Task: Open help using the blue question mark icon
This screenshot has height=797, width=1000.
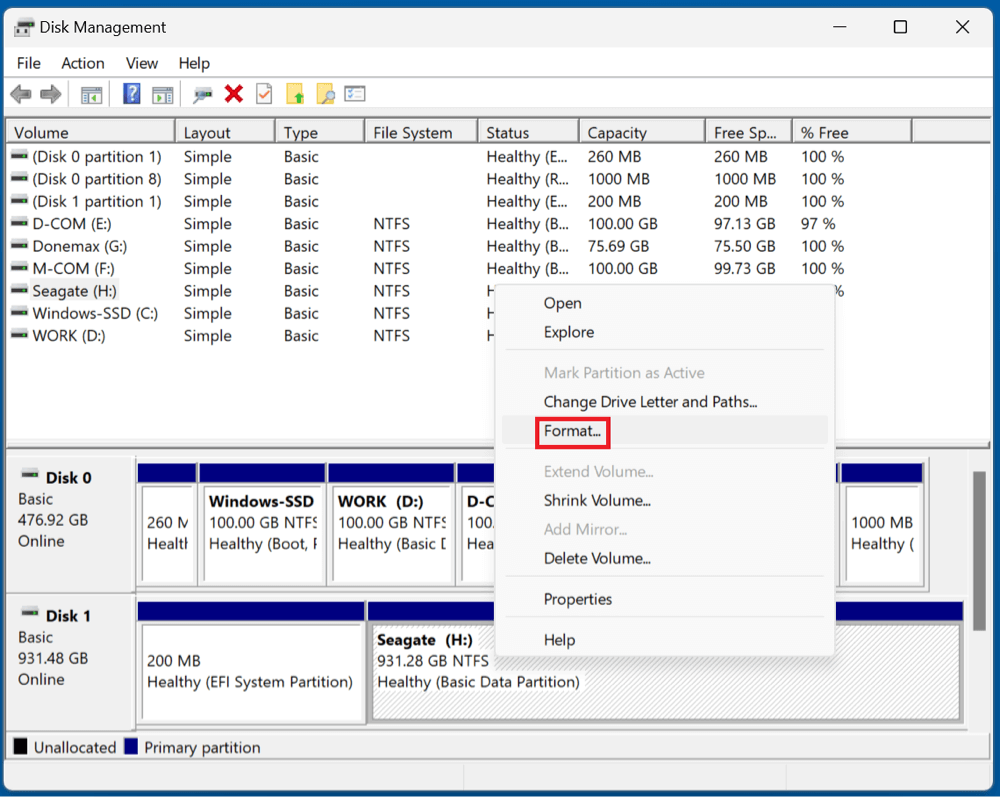Action: click(x=130, y=93)
